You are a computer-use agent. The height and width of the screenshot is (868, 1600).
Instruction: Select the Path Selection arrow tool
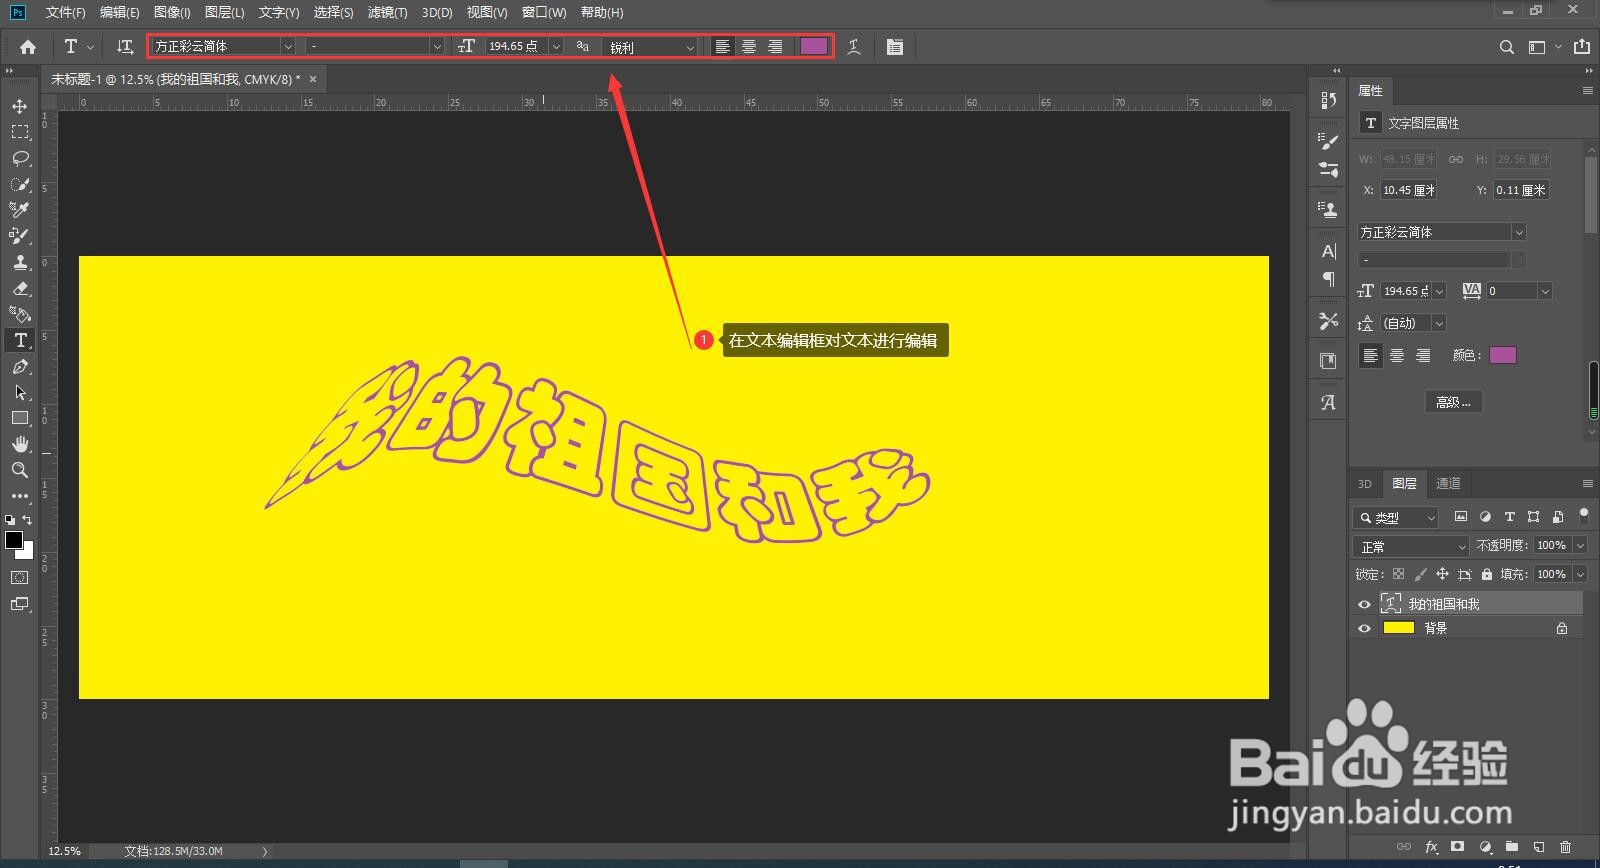(x=20, y=392)
